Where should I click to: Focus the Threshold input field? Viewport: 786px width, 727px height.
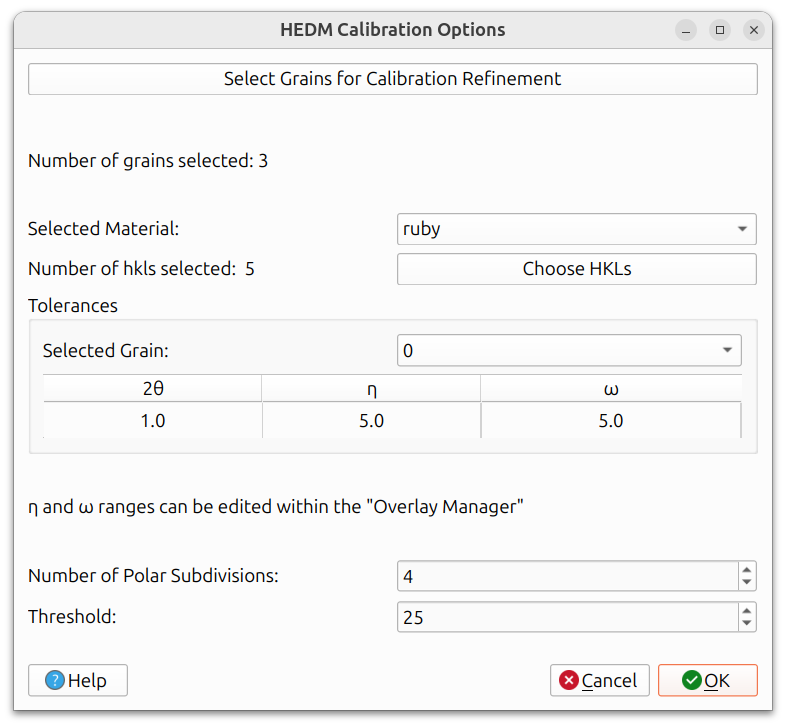point(567,617)
